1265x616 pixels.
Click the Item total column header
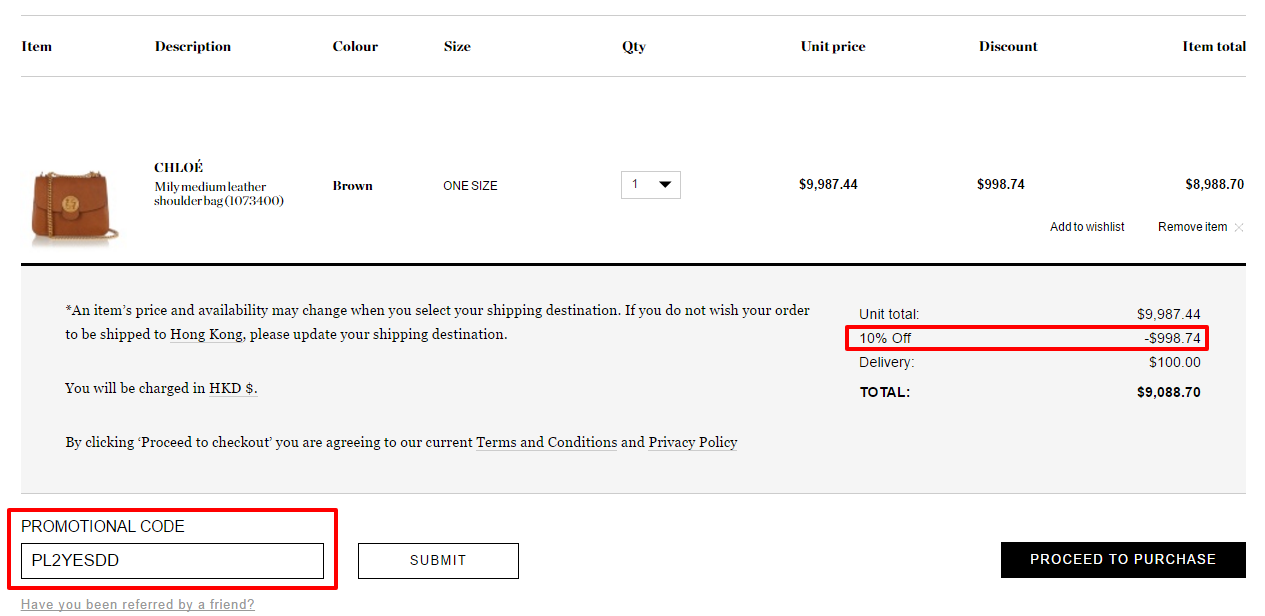(x=1214, y=47)
